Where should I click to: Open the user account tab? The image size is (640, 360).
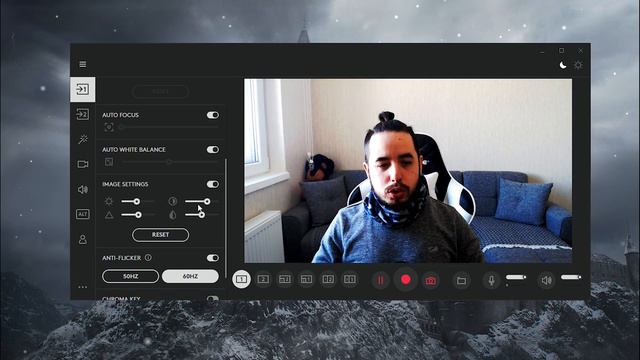(x=83, y=239)
